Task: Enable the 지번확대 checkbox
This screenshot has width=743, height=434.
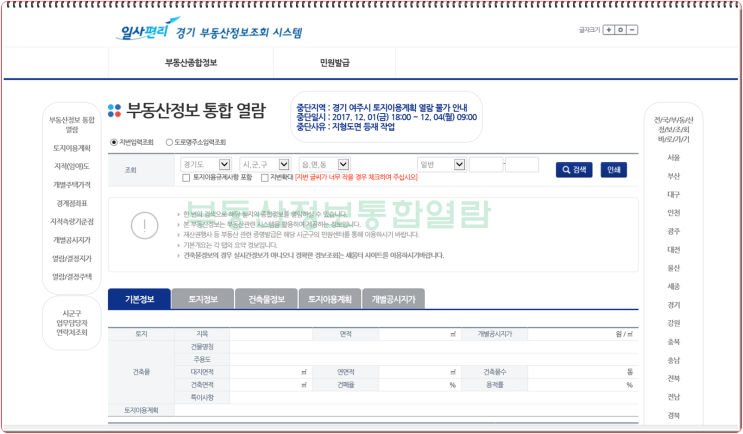Action: (x=265, y=178)
